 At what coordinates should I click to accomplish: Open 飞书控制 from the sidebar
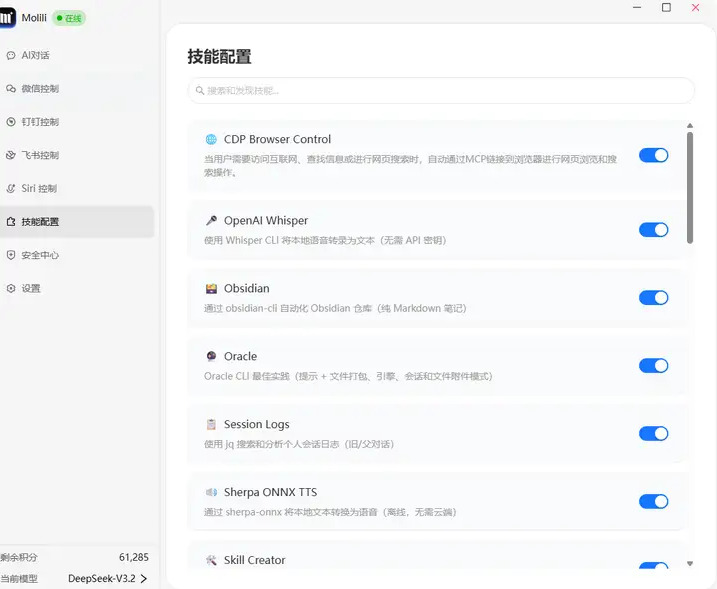click(x=40, y=155)
